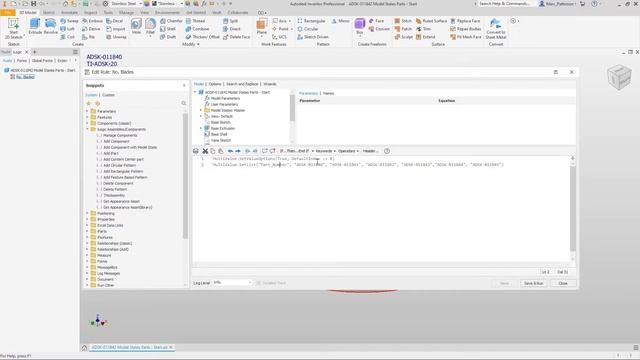Image resolution: width=640 pixels, height=360 pixels.
Task: Activate the Emboss tool
Action: [x=92, y=21]
